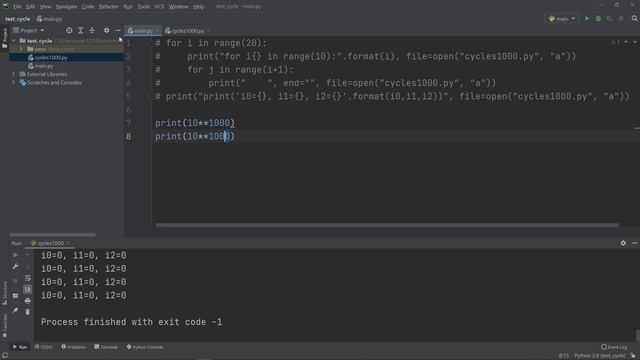Select the cycles1000 tab in Run panel
Screen dimensions: 640x360
tap(50, 243)
